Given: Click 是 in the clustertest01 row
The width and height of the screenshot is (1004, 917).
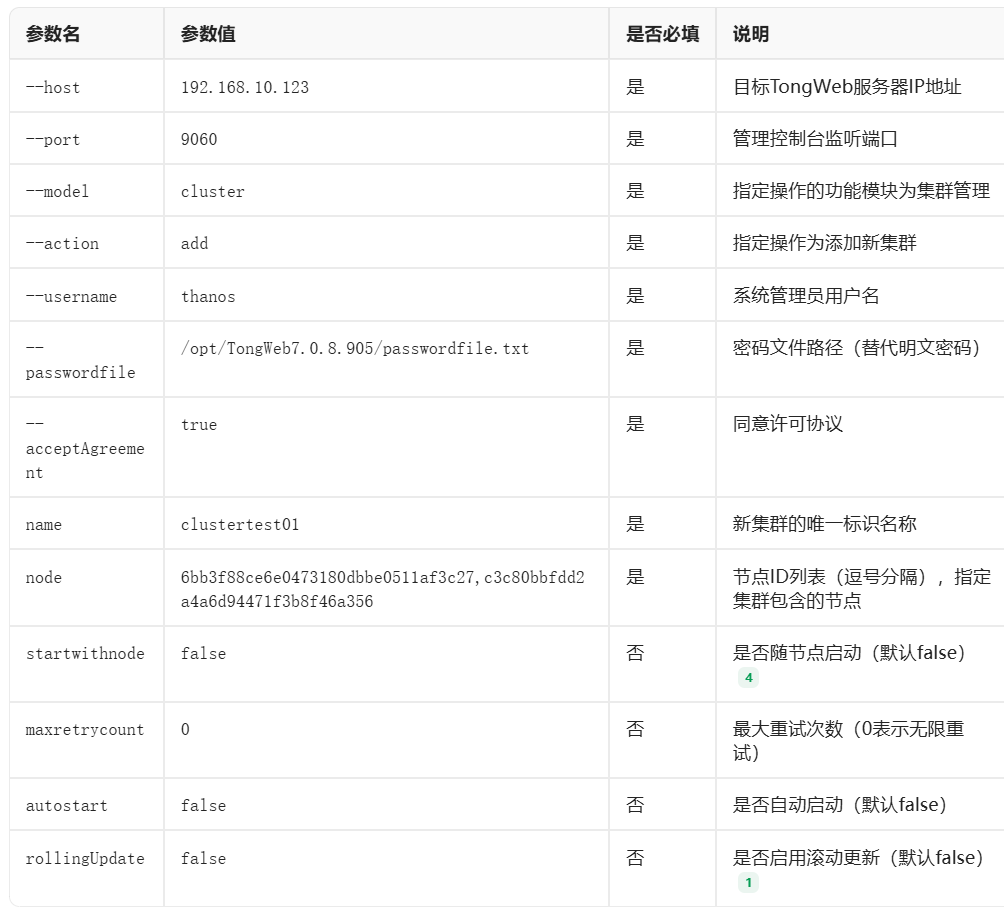Looking at the screenshot, I should (635, 523).
